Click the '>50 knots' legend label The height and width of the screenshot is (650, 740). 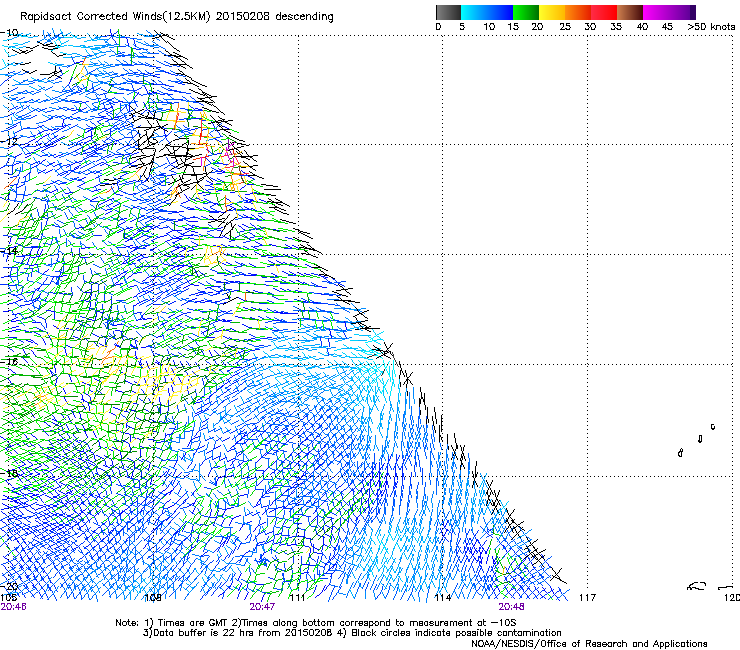coord(711,27)
